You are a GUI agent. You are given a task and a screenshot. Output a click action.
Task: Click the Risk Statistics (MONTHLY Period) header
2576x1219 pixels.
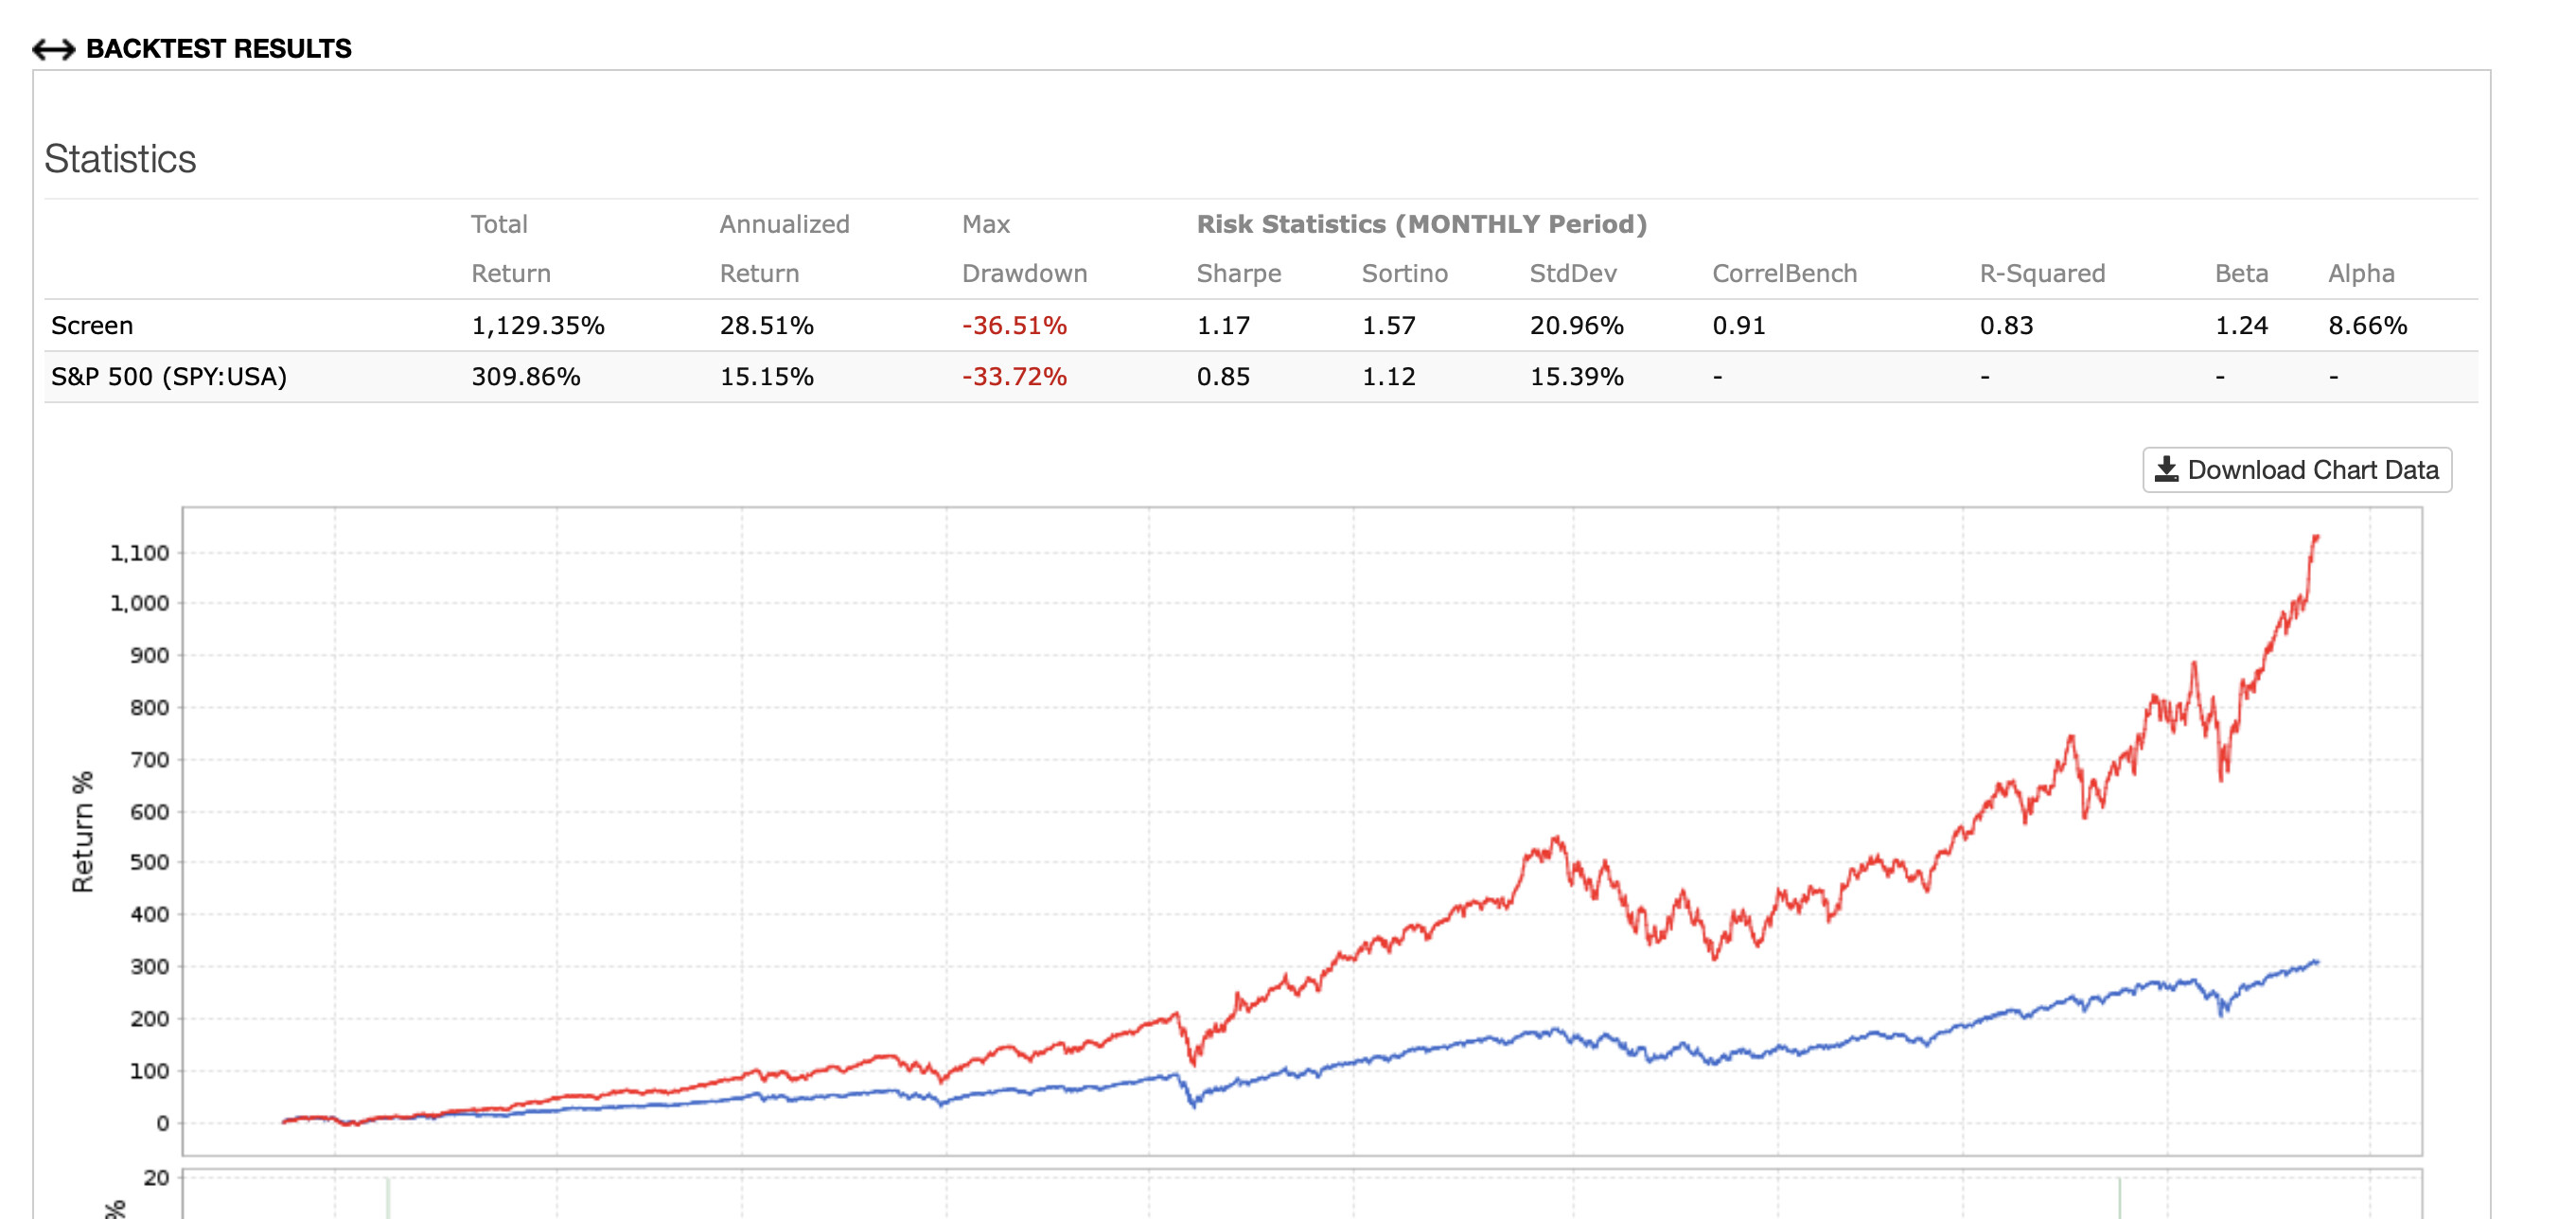coord(1421,224)
